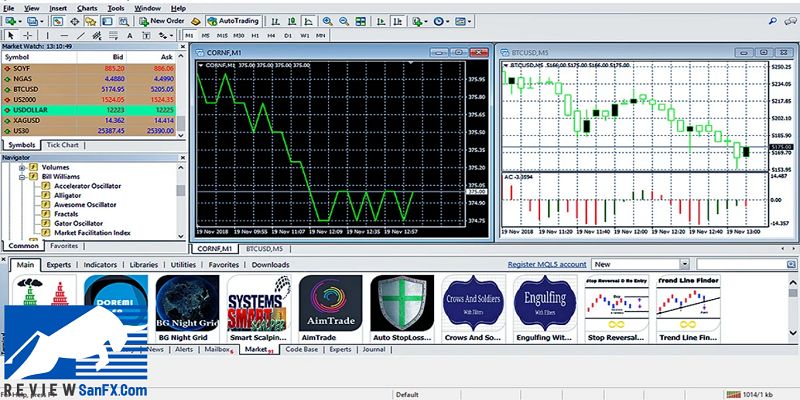Select Awesome Oscillator in Navigator
The height and width of the screenshot is (400, 800).
click(x=85, y=205)
